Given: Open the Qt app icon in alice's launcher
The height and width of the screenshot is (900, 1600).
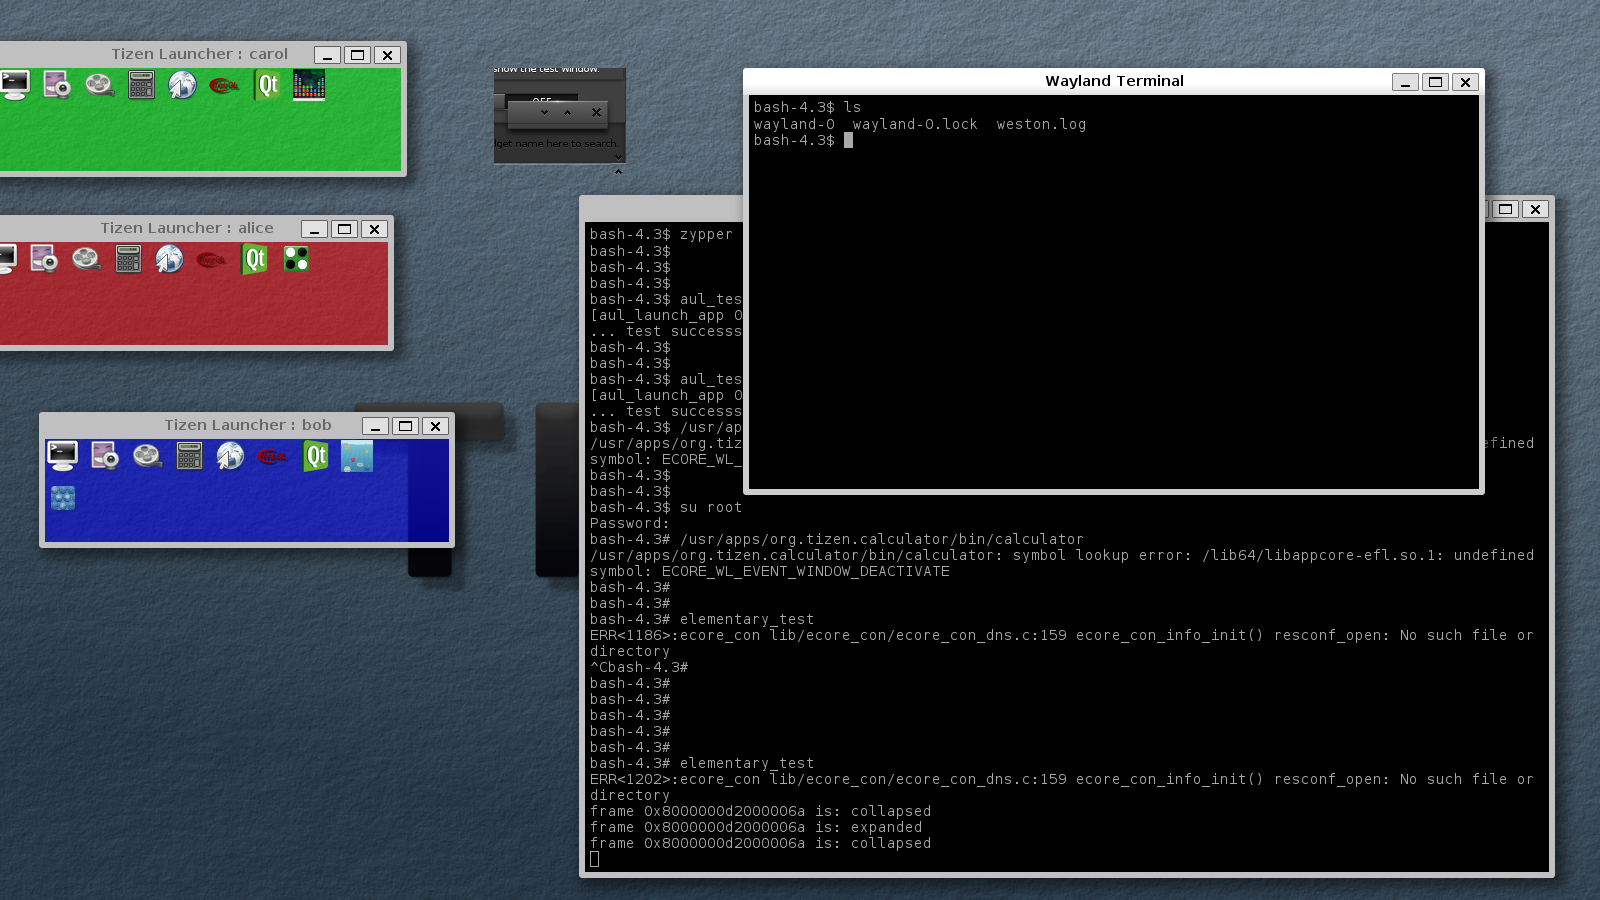Looking at the screenshot, I should click(254, 259).
